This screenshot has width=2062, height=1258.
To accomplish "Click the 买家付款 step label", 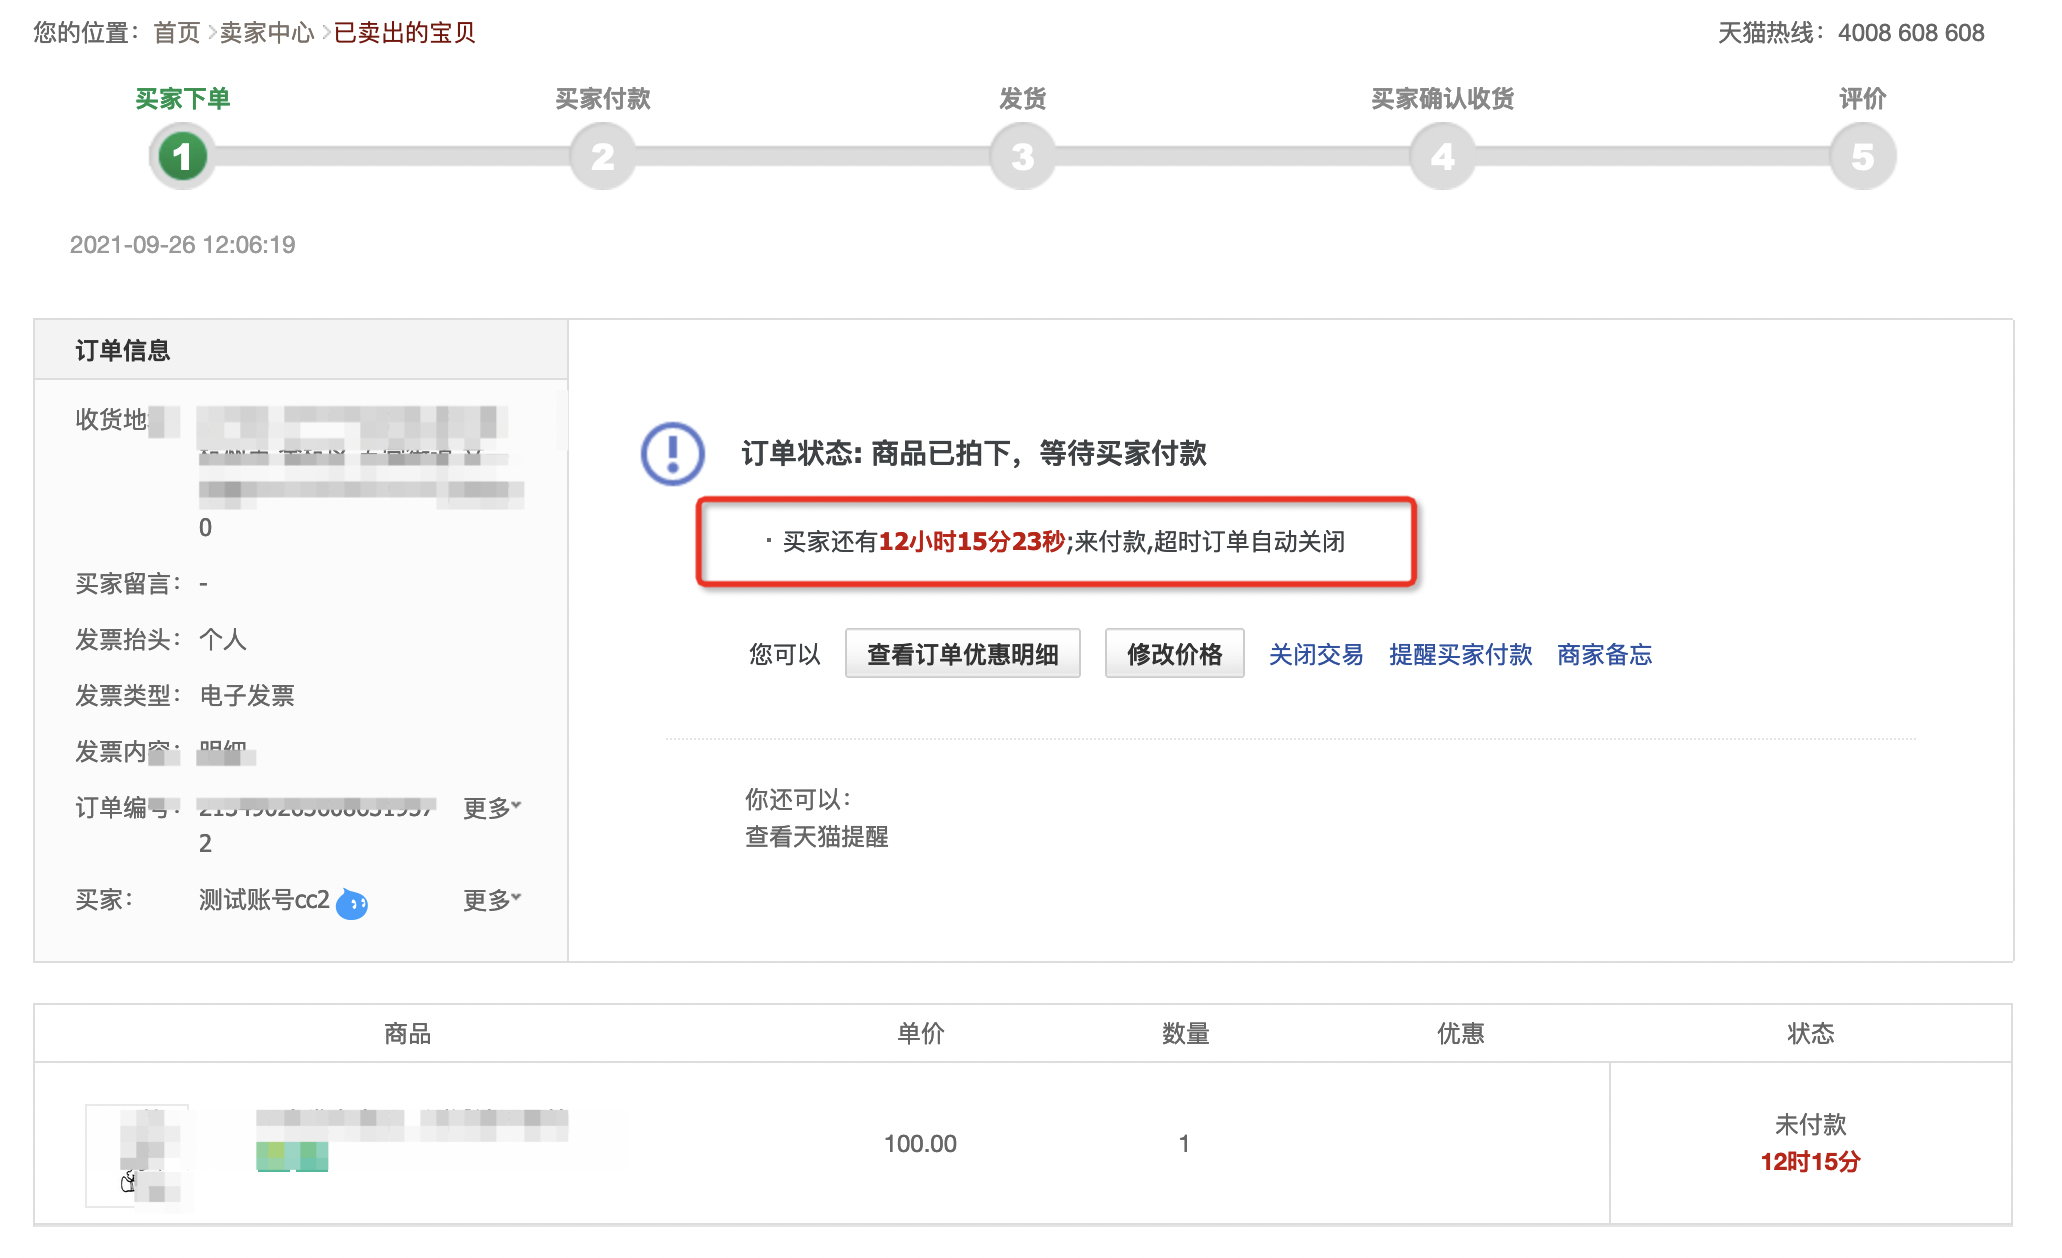I will point(602,99).
